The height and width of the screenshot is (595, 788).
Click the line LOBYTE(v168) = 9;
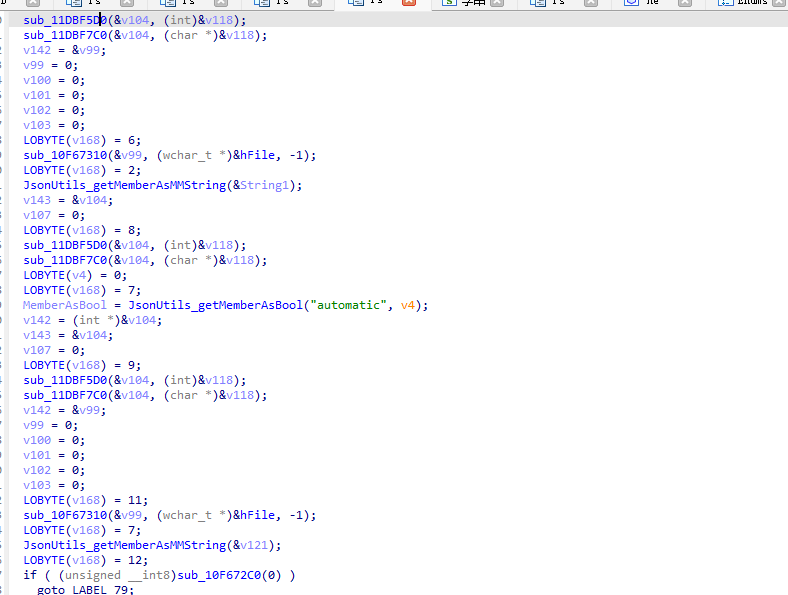[x=82, y=365]
